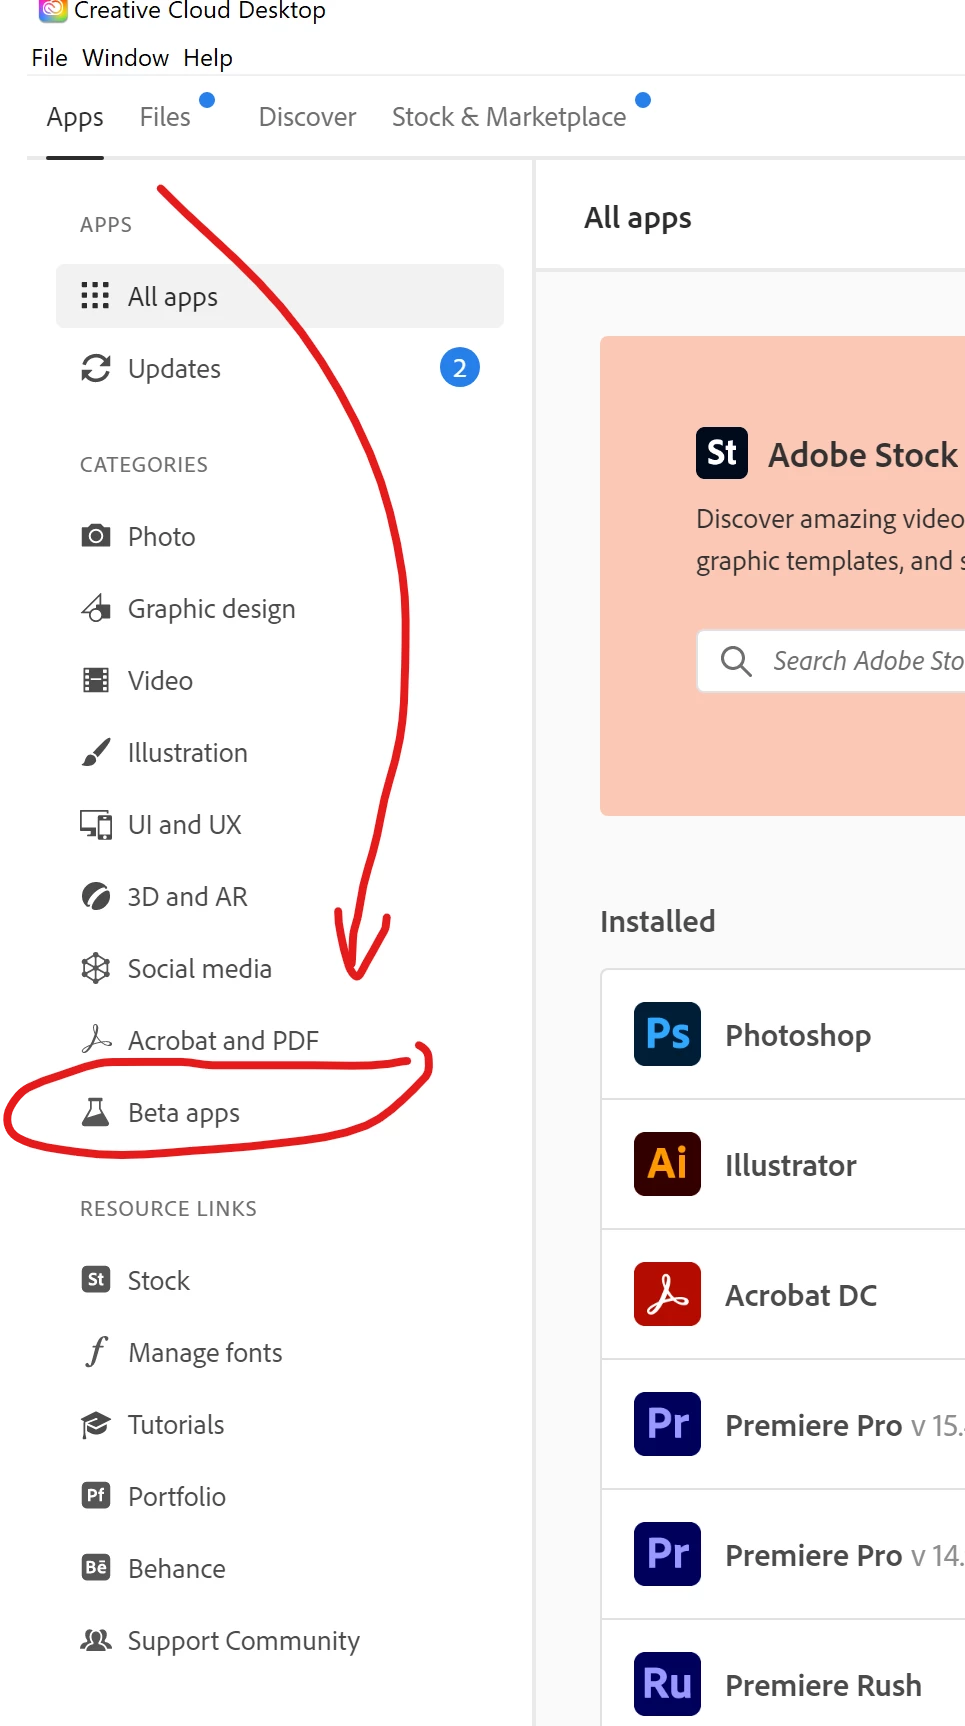Select the Video category label
The width and height of the screenshot is (965, 1726).
point(160,681)
